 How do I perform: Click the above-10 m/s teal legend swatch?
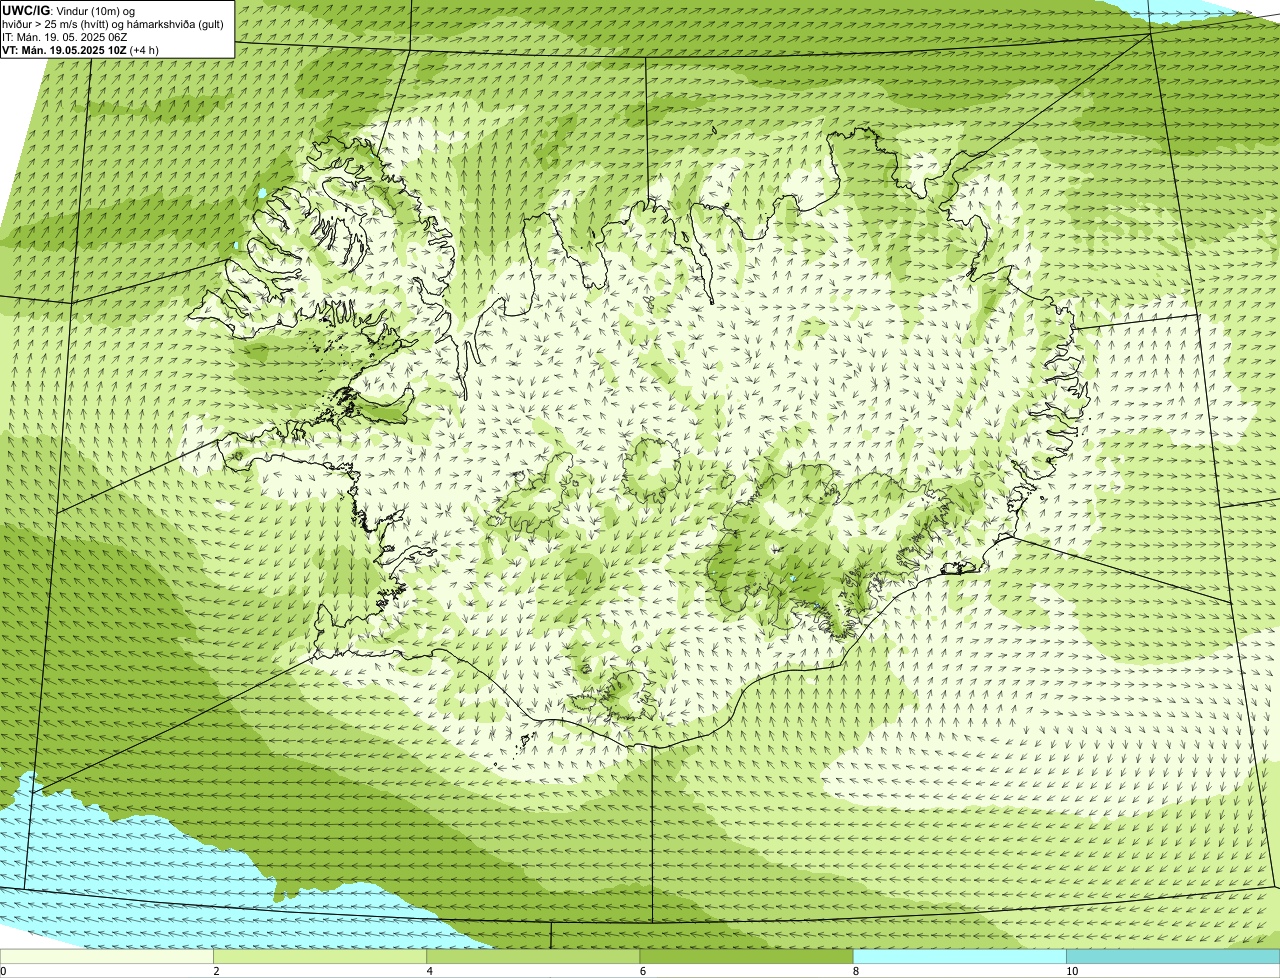[x=1173, y=956]
